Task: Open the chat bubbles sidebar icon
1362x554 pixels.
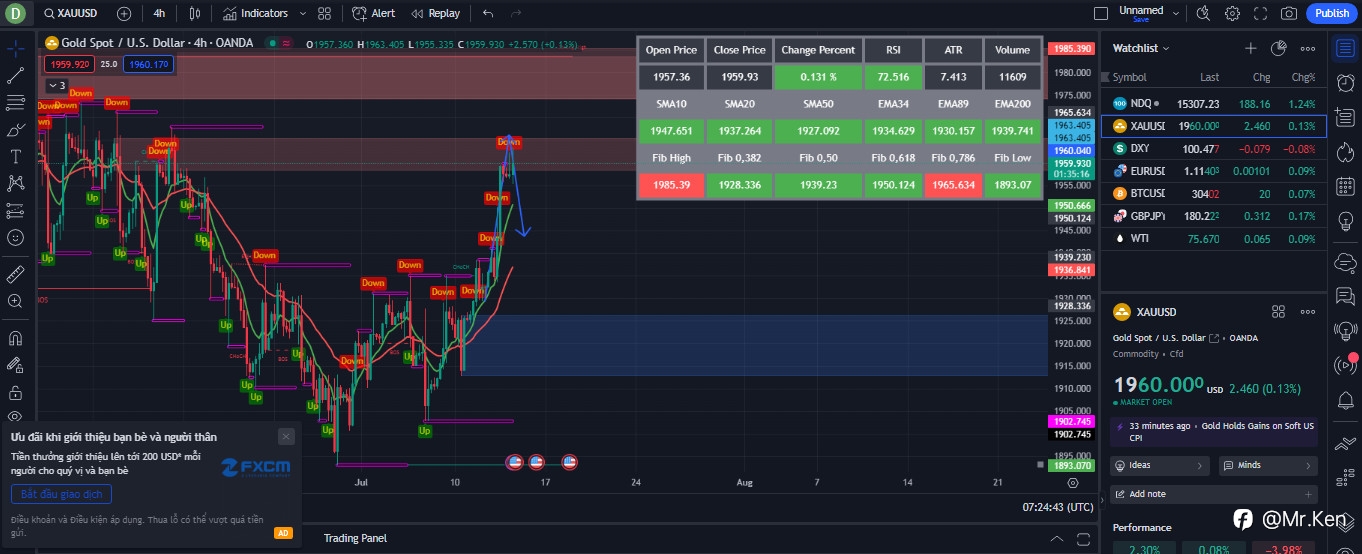Action: 1345,296
